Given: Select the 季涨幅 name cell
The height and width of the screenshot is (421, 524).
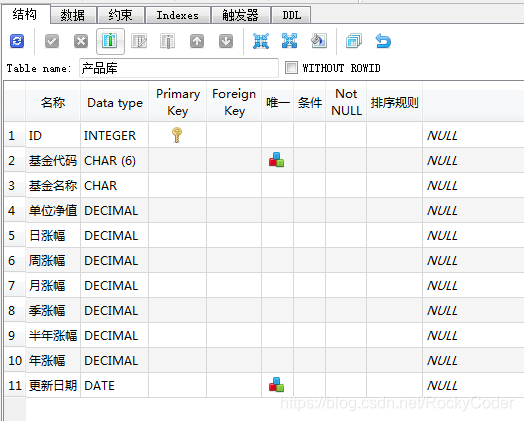Looking at the screenshot, I should [53, 310].
